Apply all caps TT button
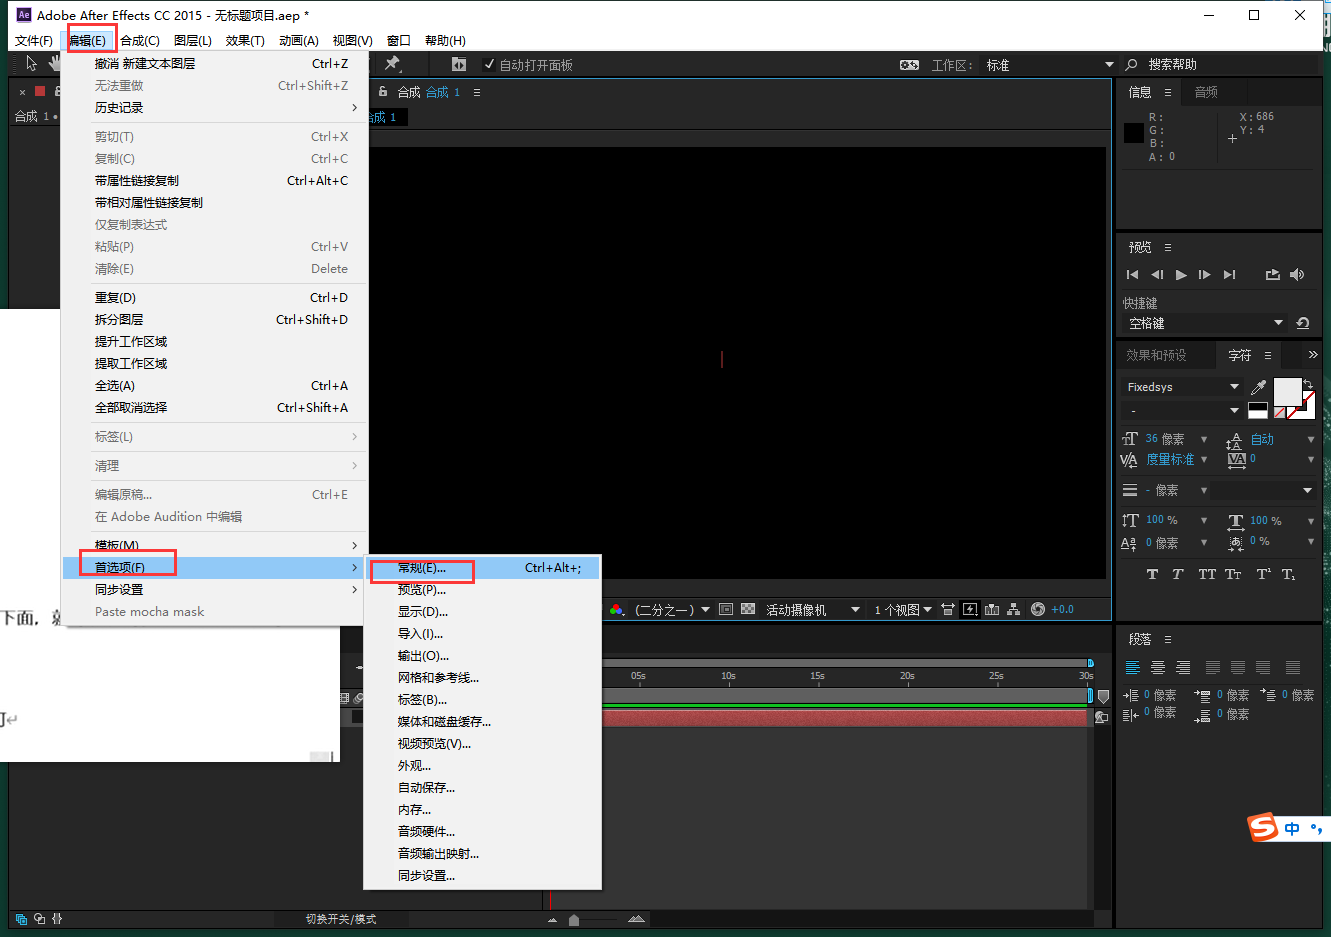 (1207, 574)
